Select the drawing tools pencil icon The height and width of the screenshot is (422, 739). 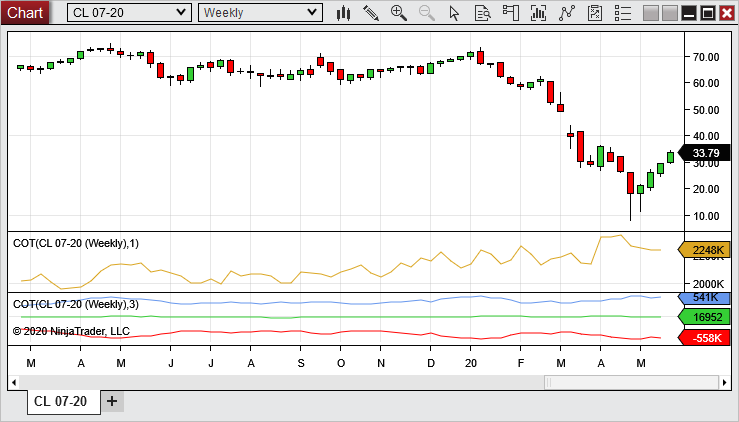pos(371,13)
